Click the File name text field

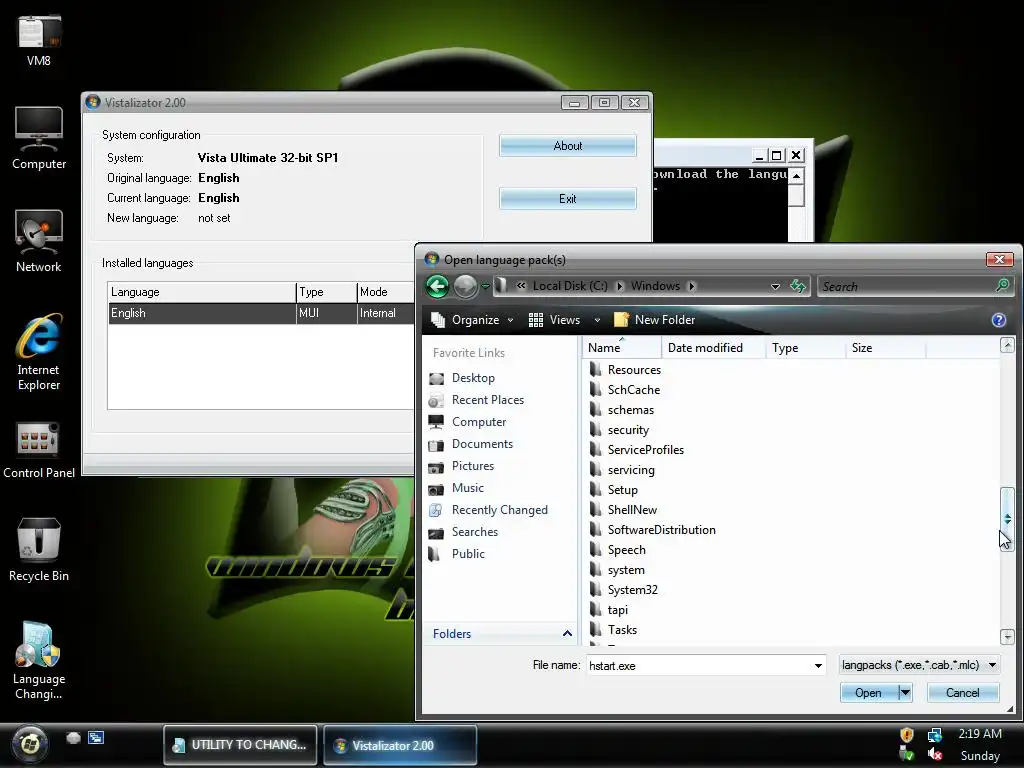(699, 665)
